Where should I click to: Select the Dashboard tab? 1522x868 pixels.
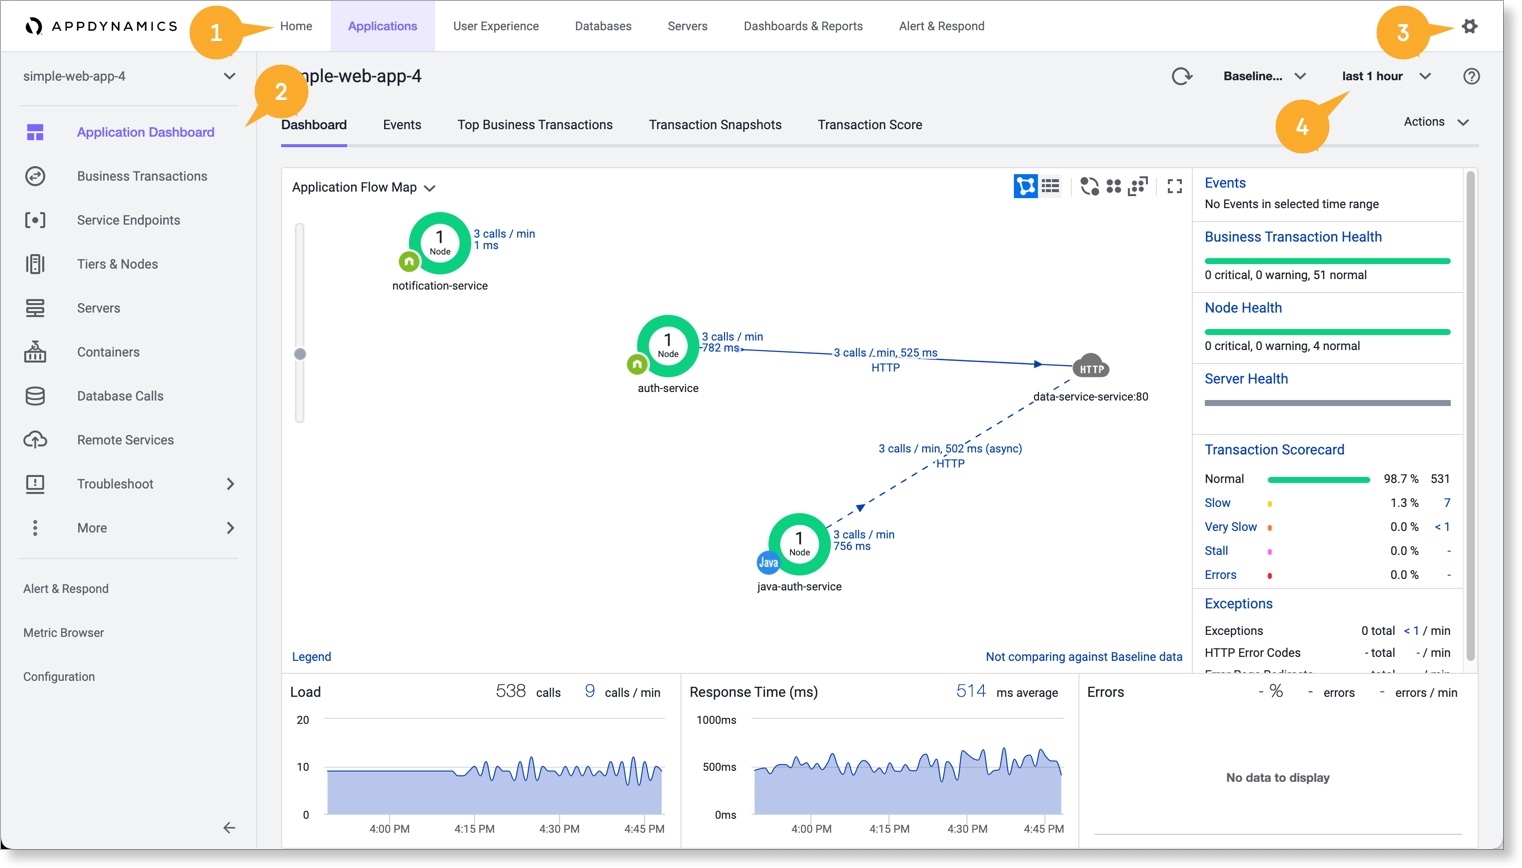[314, 125]
